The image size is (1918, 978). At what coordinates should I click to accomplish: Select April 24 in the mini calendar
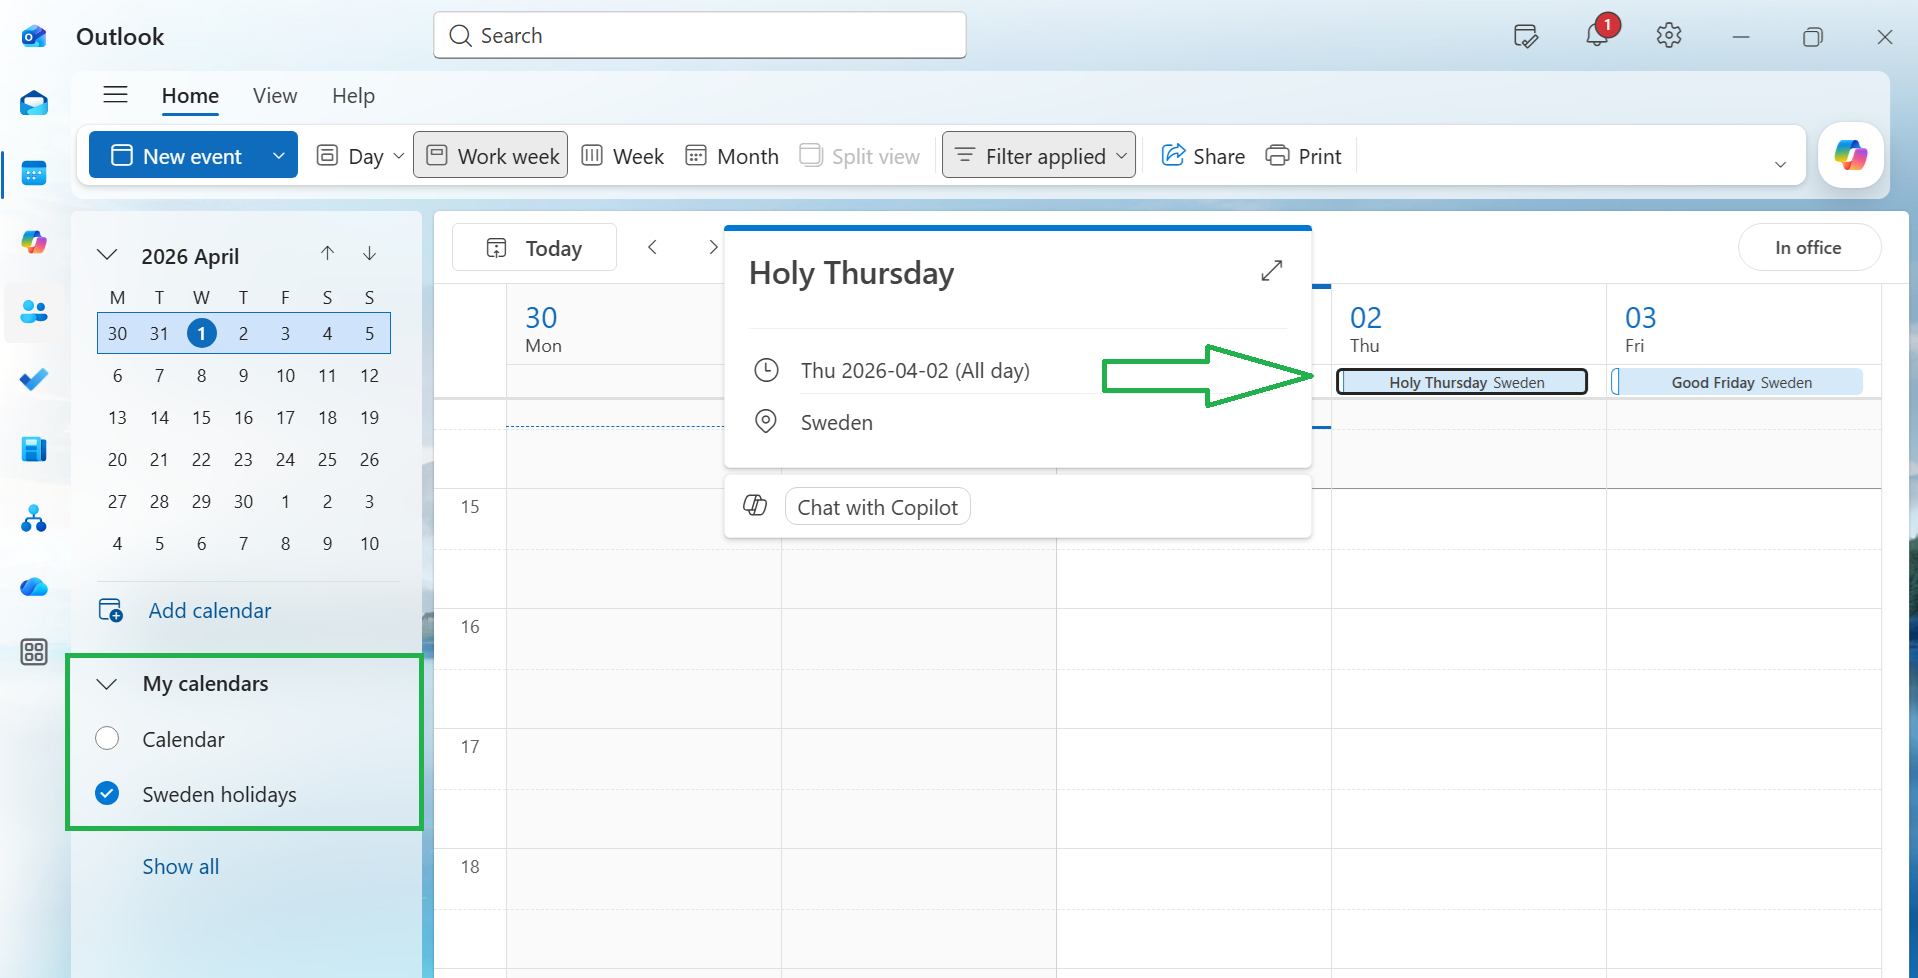[286, 459]
